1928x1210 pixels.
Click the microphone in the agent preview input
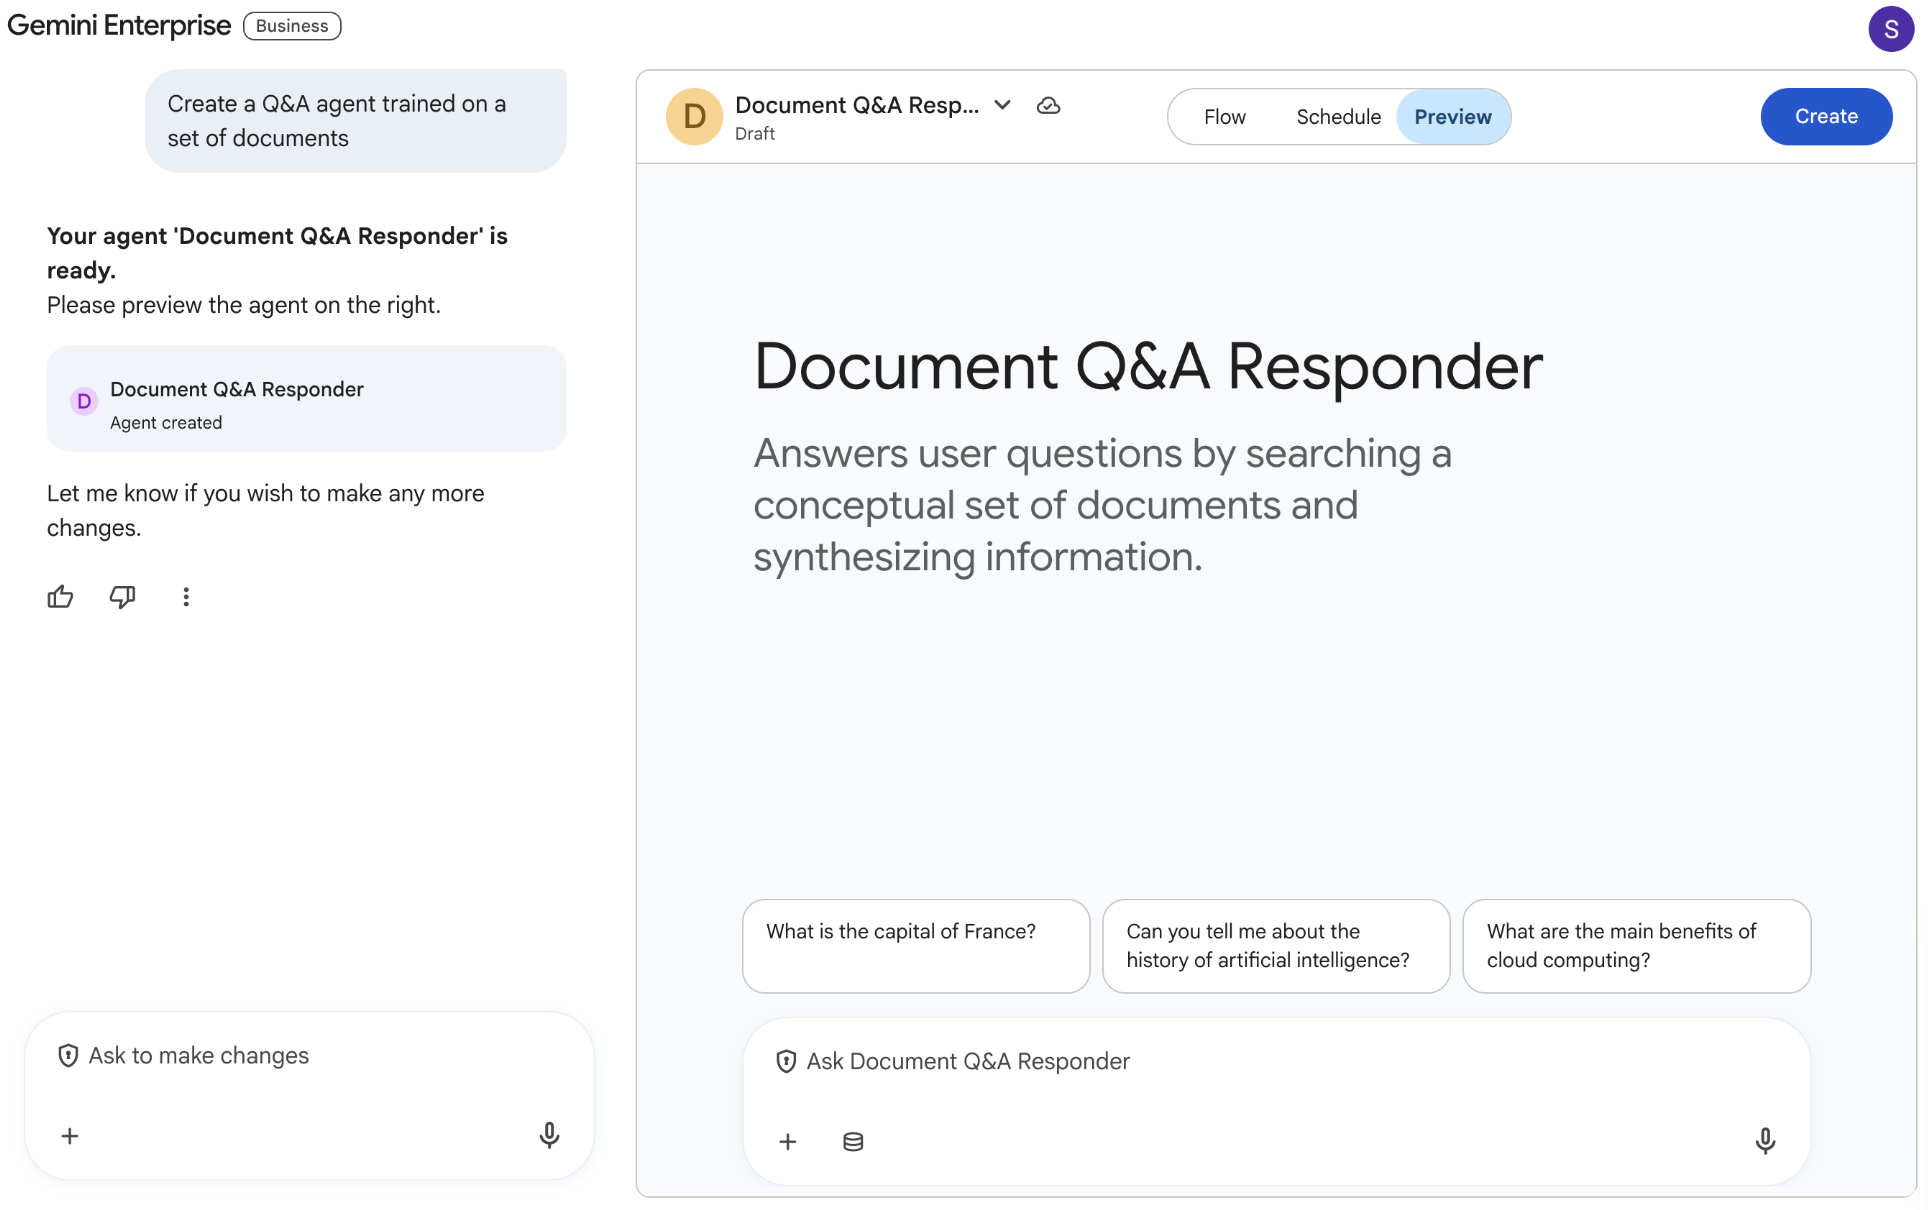pyautogui.click(x=1765, y=1141)
